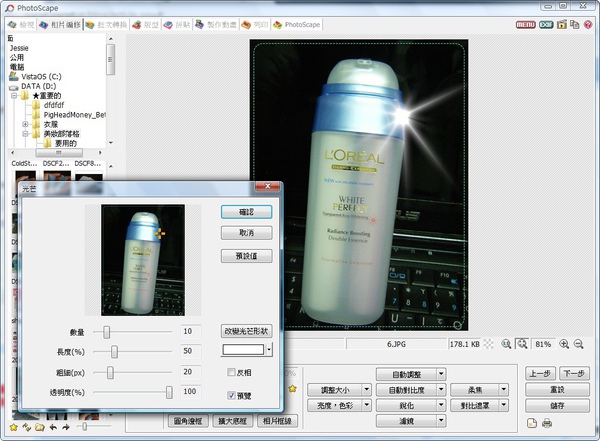Image resolution: width=600 pixels, height=441 pixels.
Task: Click the 改變光芒形狀 button
Action: 246,331
